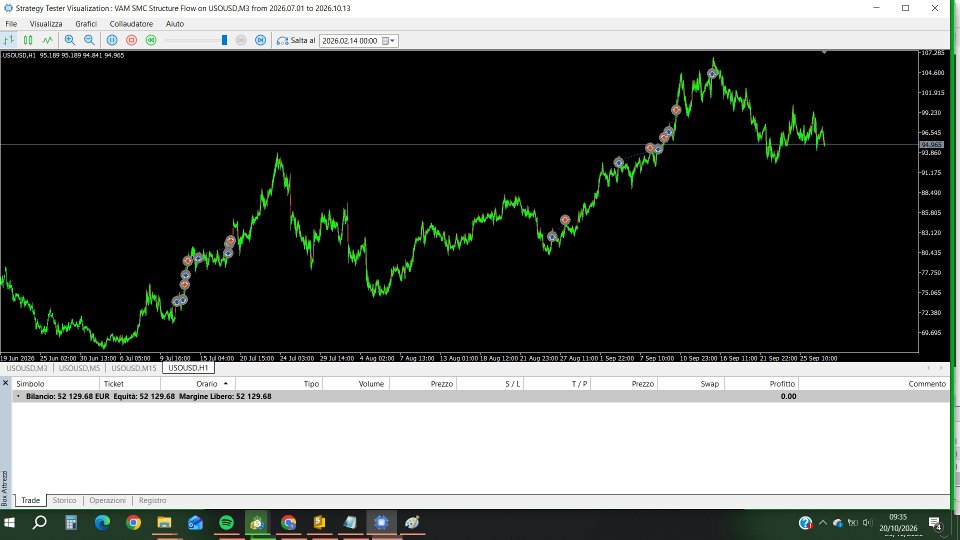The image size is (960, 540).
Task: Open the Grafici menu
Action: tap(86, 24)
